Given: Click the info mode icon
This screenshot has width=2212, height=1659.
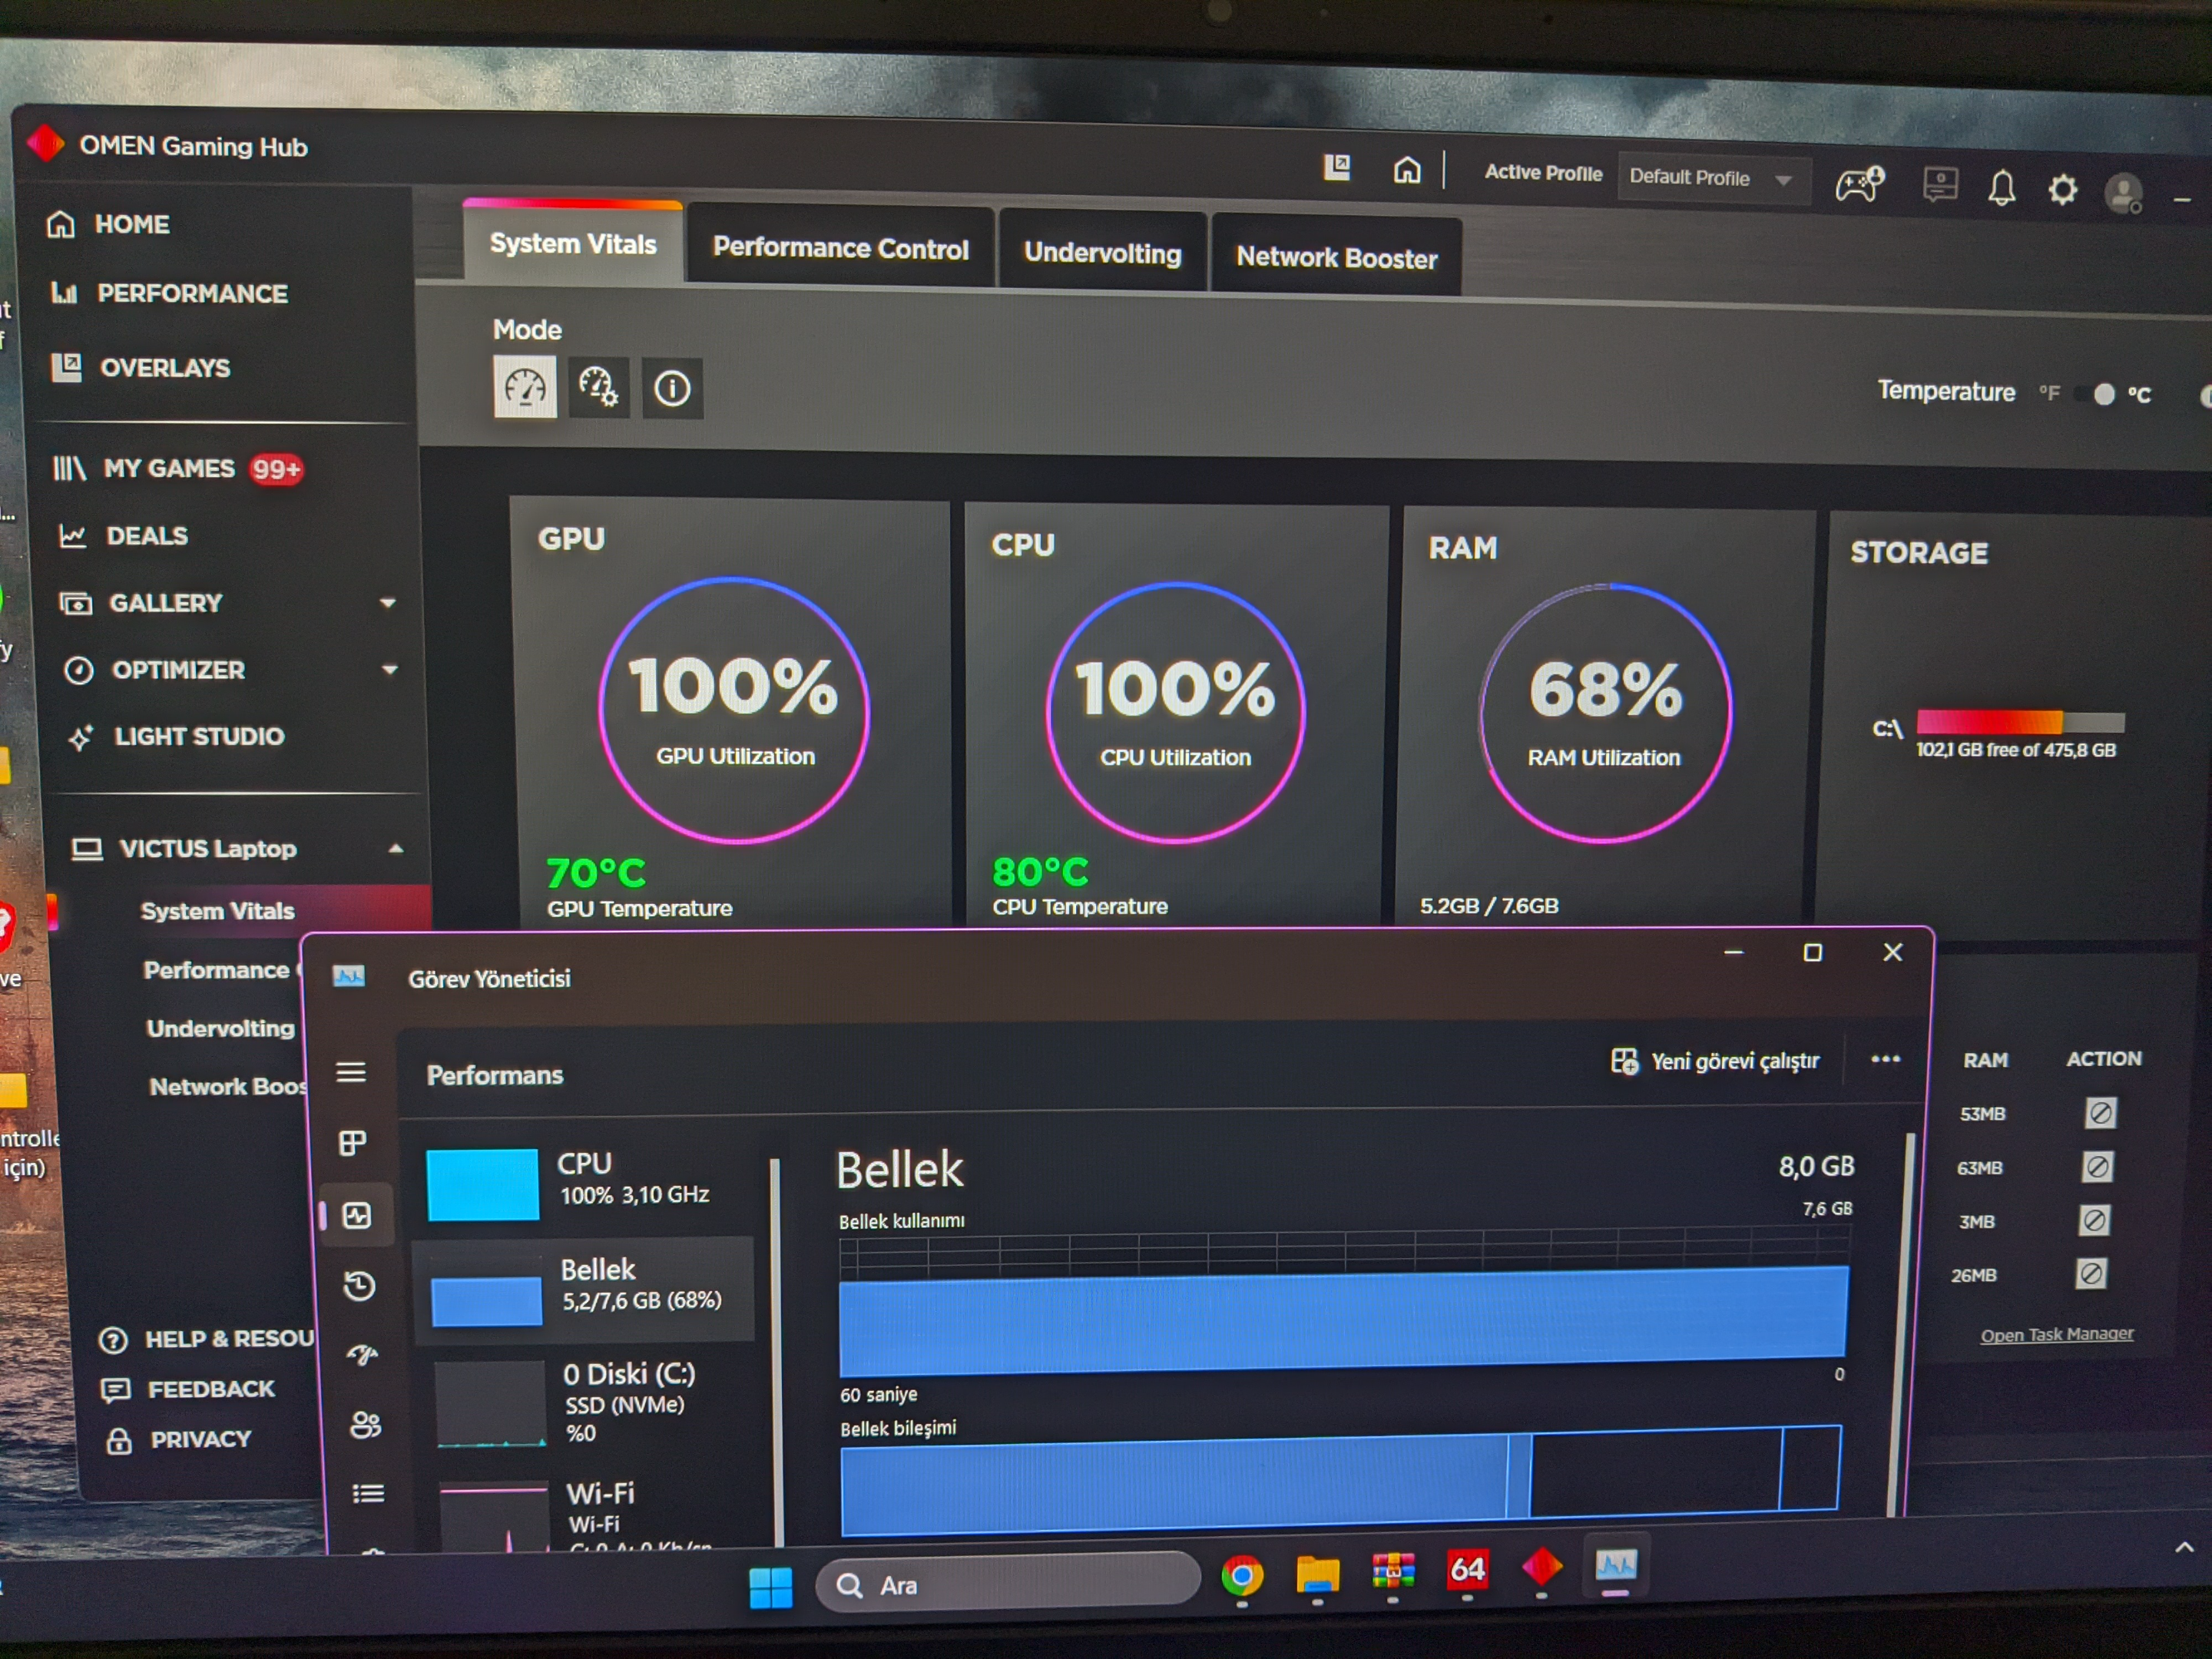Looking at the screenshot, I should click(672, 388).
